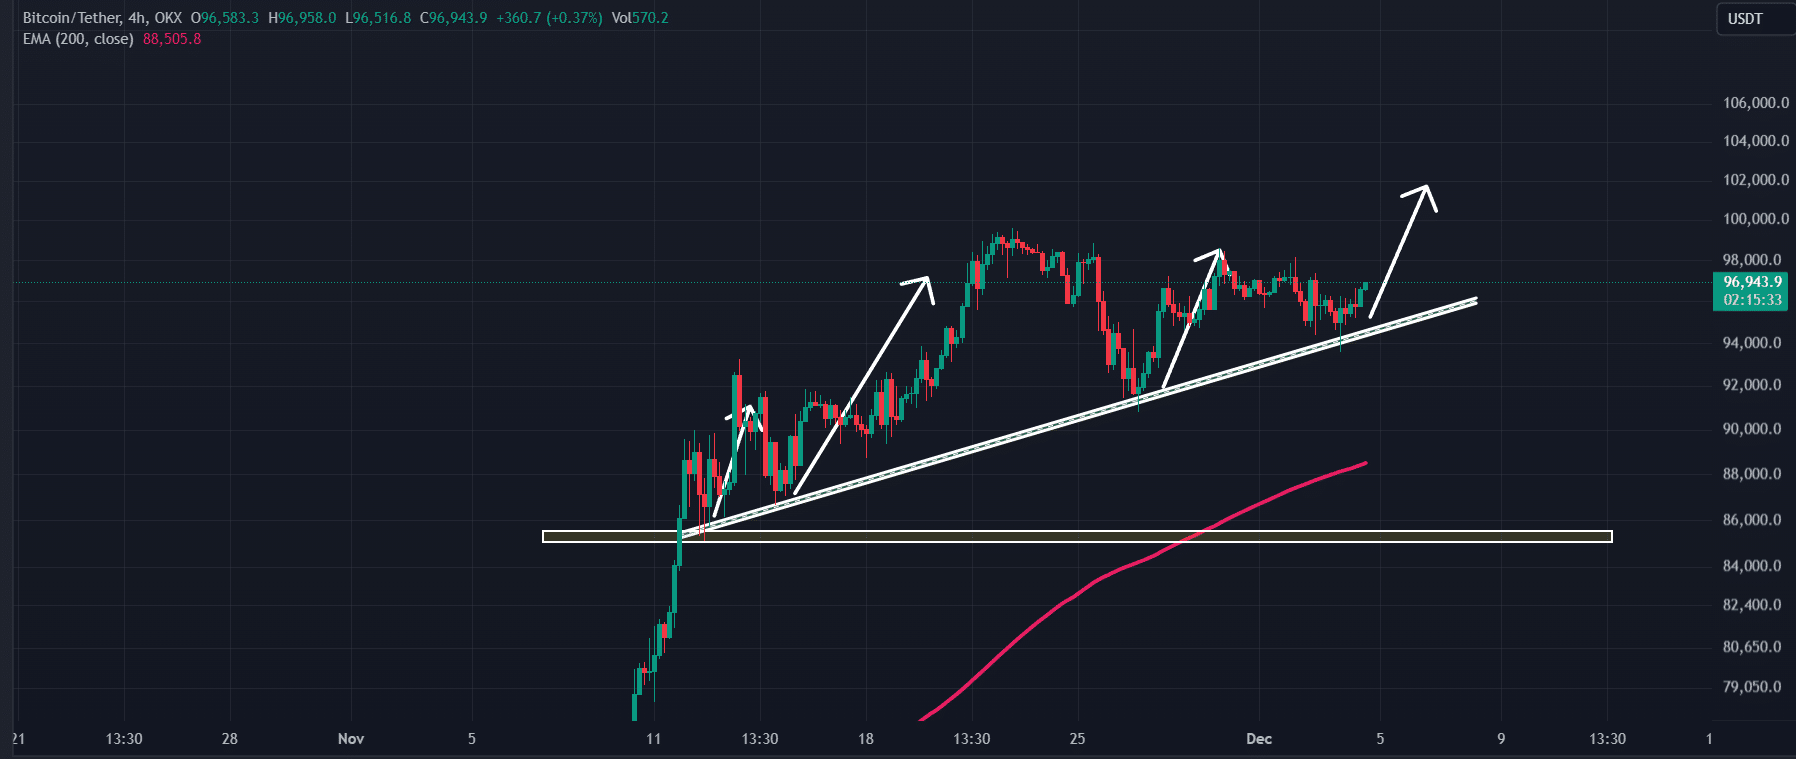Click the high value H96,958.0
The width and height of the screenshot is (1796, 759).
[x=302, y=18]
